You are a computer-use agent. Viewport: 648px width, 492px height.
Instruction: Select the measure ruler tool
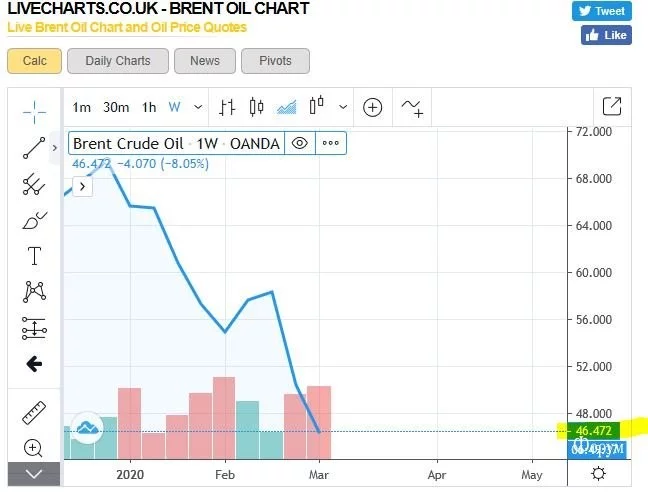34,412
